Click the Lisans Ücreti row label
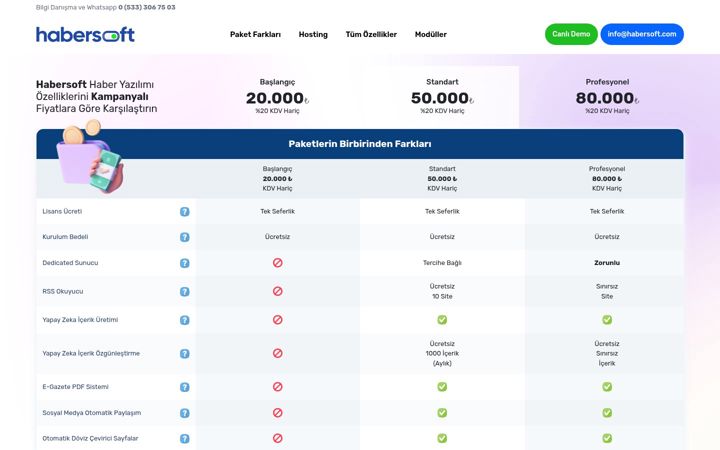 pyautogui.click(x=62, y=212)
